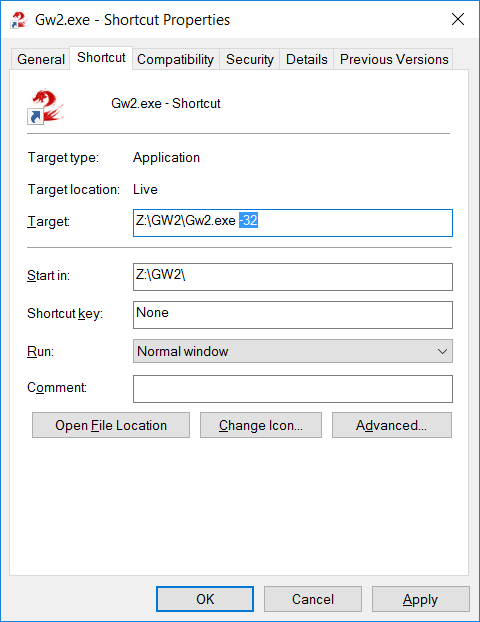The height and width of the screenshot is (622, 480).
Task: Click the 'Application' target type value
Action: [x=166, y=158]
